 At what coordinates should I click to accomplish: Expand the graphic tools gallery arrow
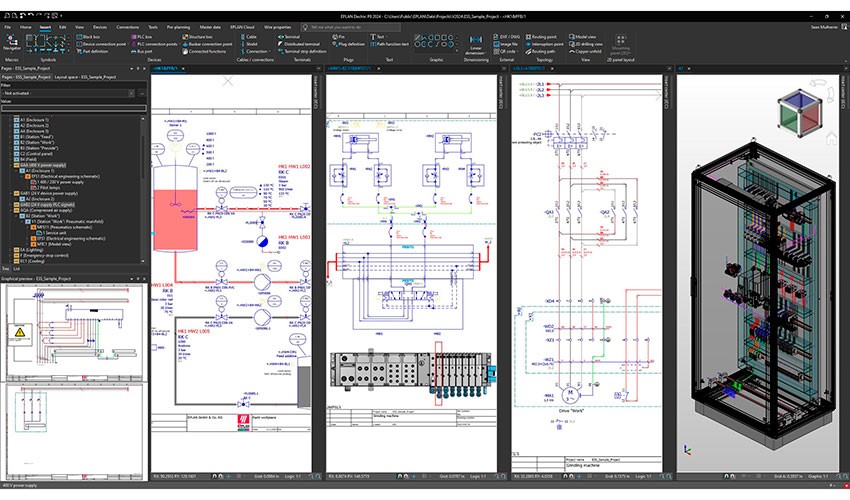click(x=456, y=50)
